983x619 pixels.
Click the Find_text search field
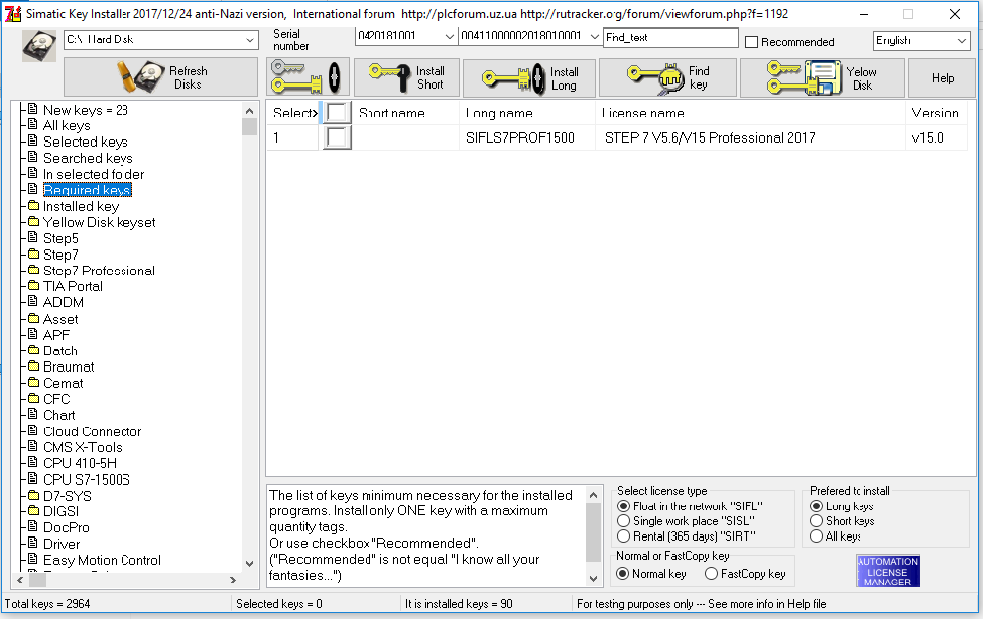tap(671, 38)
